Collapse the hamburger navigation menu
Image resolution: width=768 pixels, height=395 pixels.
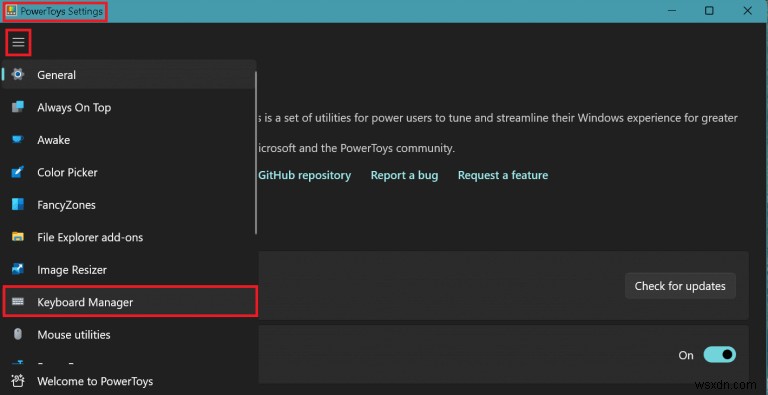coord(18,42)
